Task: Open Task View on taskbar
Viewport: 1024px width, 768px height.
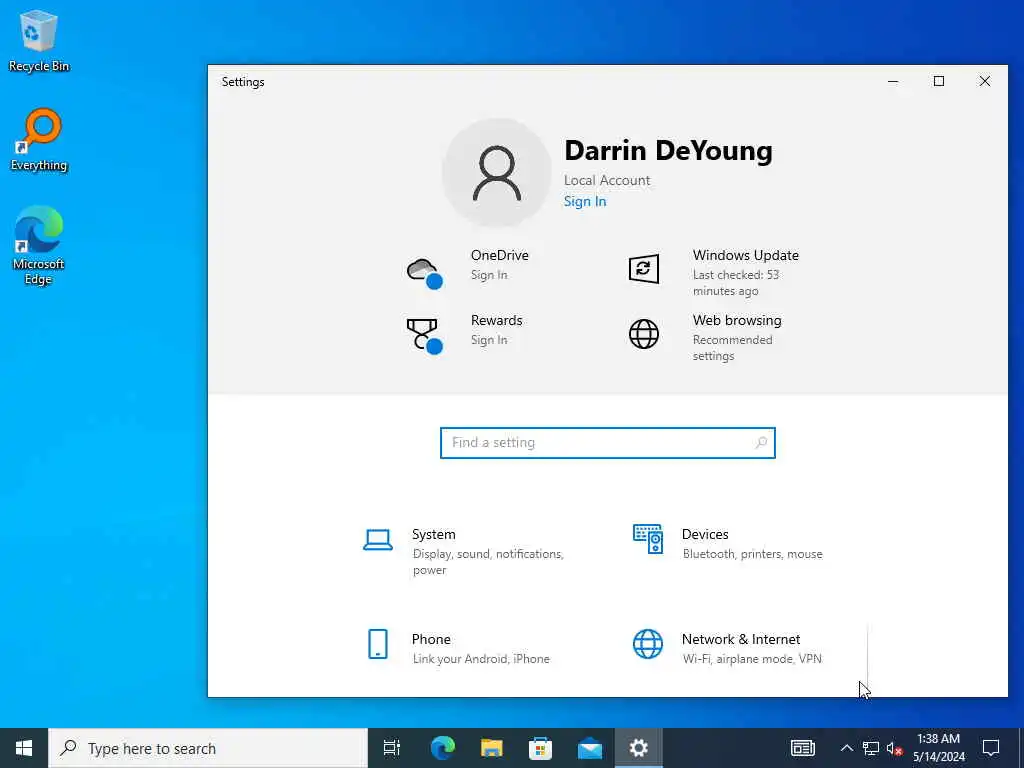Action: [x=392, y=748]
